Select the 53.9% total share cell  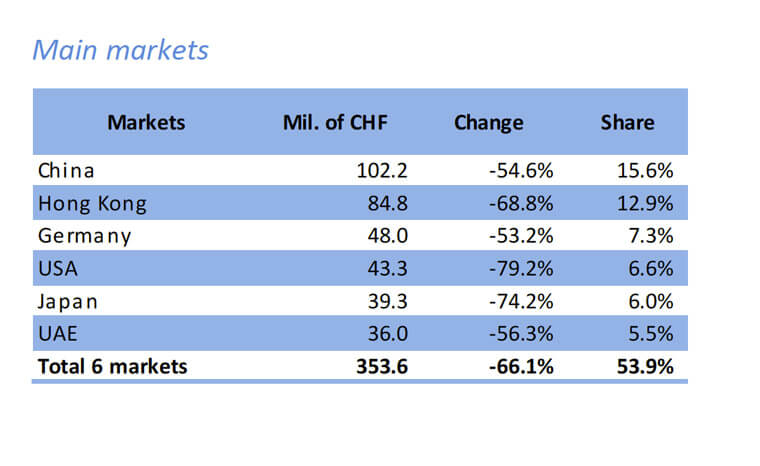tap(645, 367)
